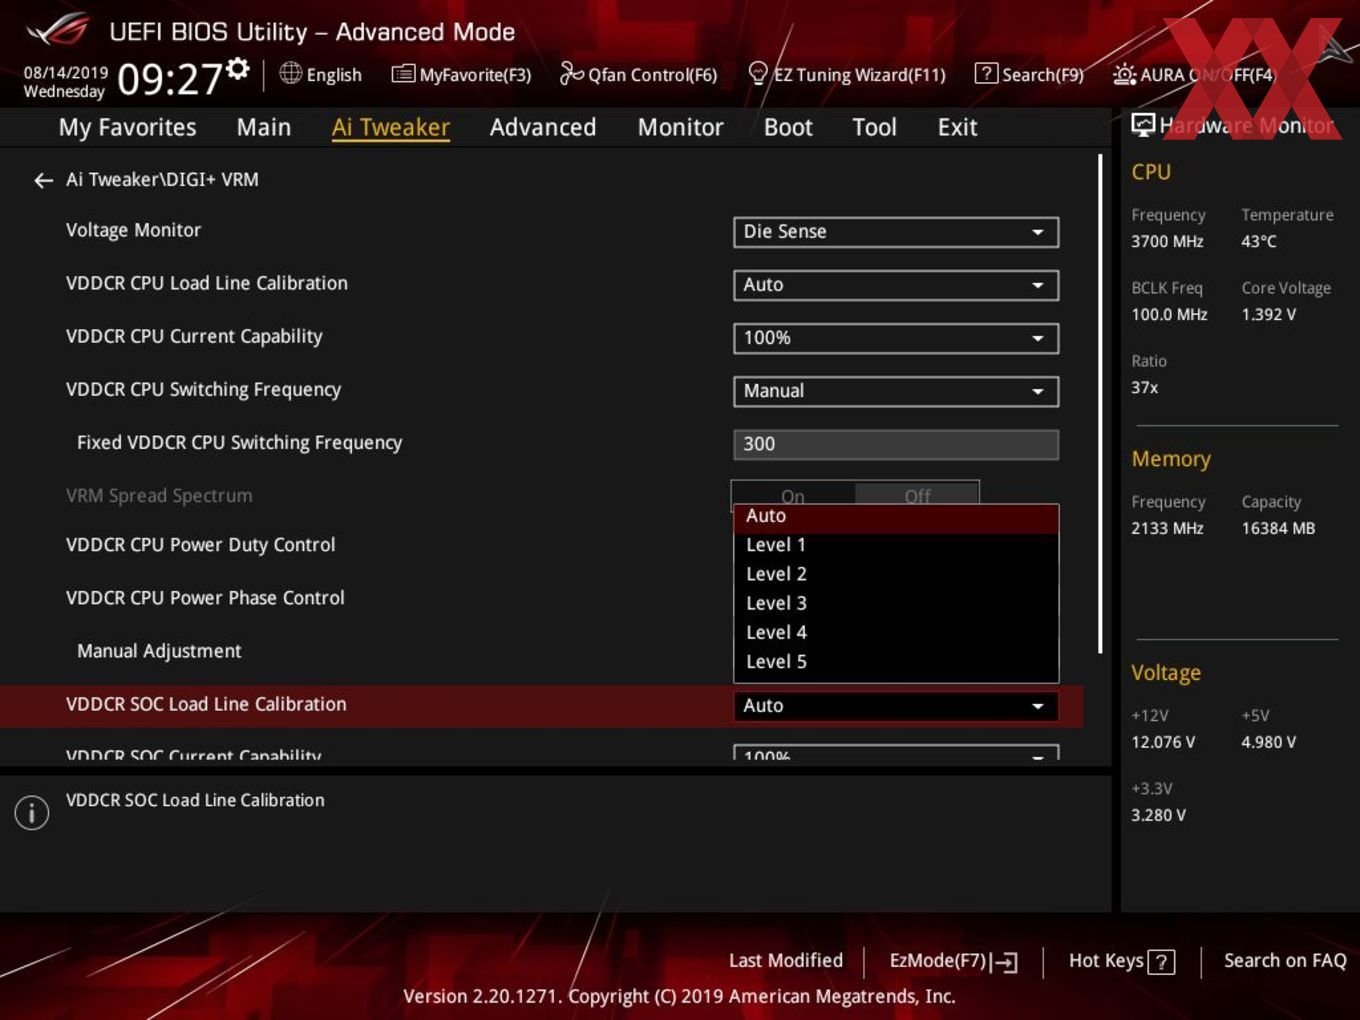
Task: Click the clock showing 09:27
Action: coord(170,78)
